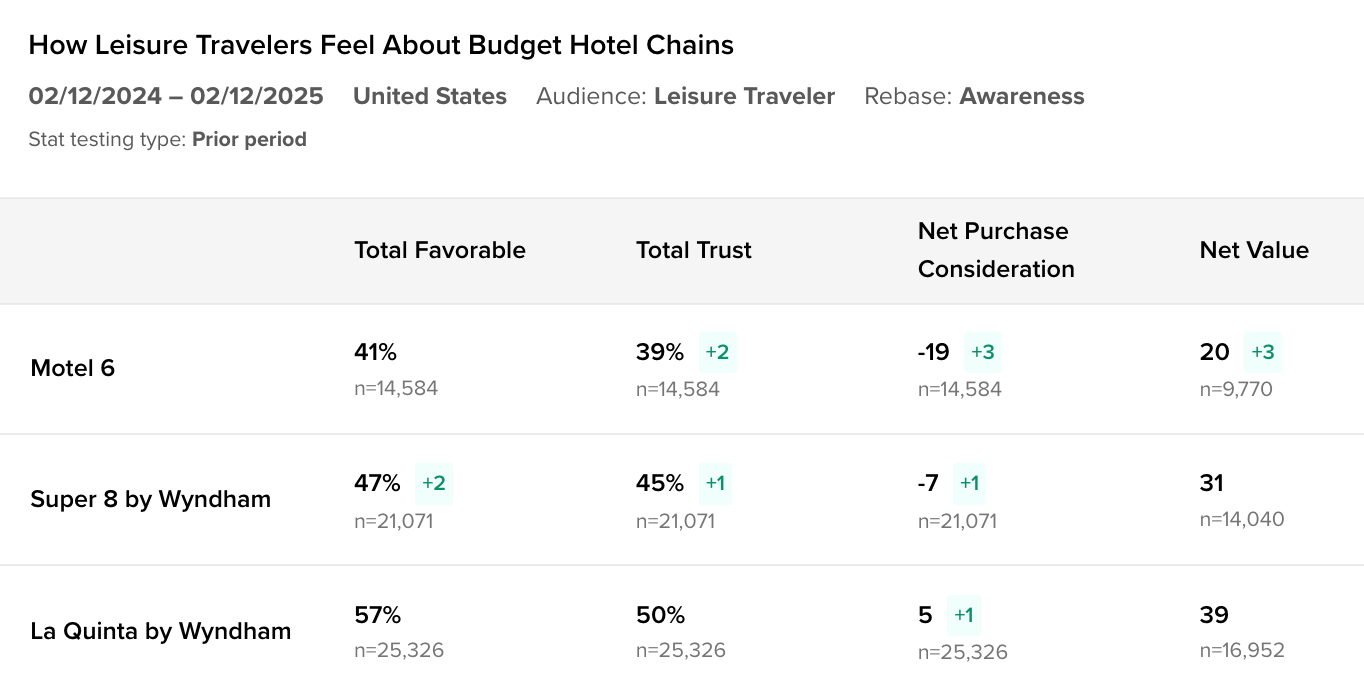The image size is (1364, 674).
Task: Select the Net Value column header
Action: pyautogui.click(x=1253, y=250)
